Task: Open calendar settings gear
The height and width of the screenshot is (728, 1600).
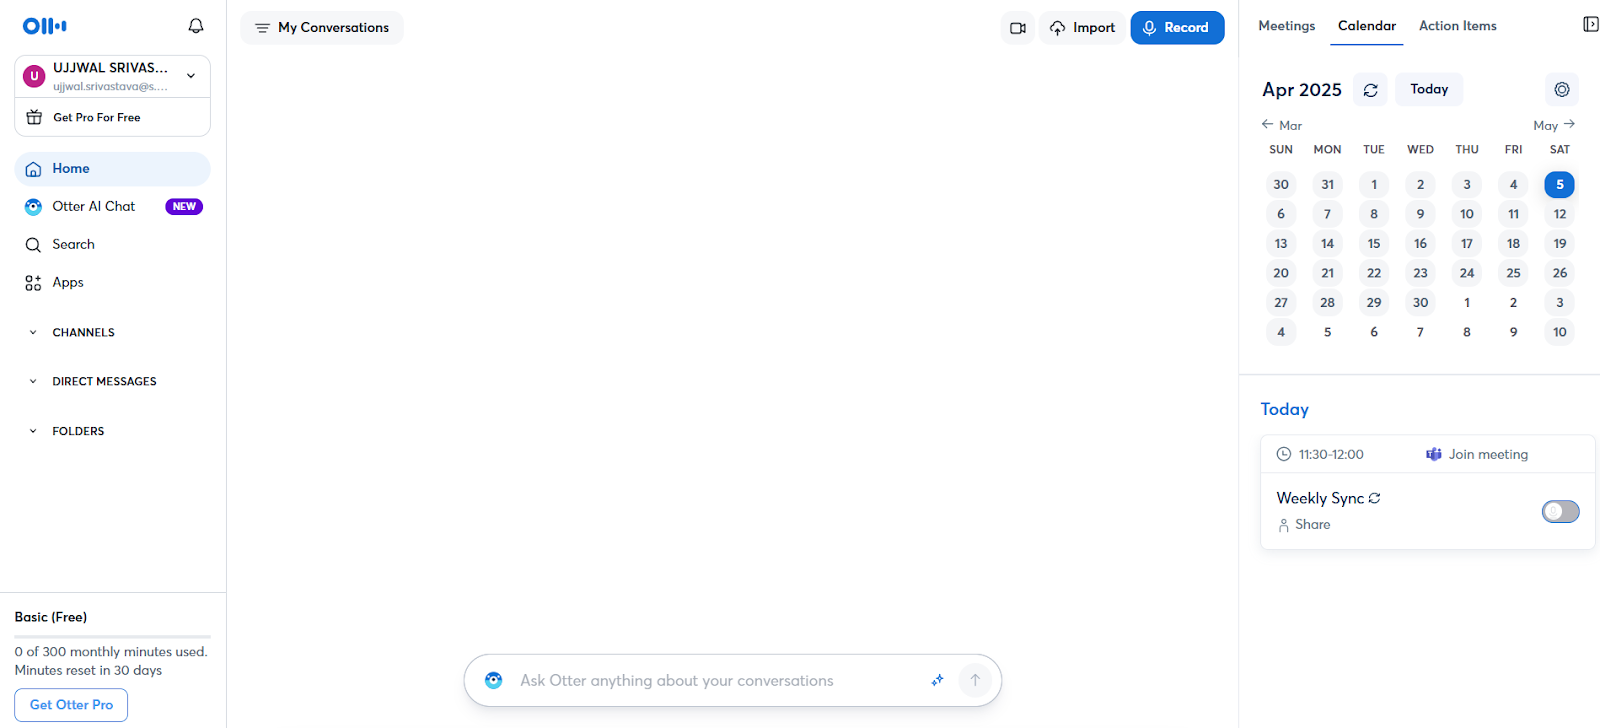Action: [1561, 90]
